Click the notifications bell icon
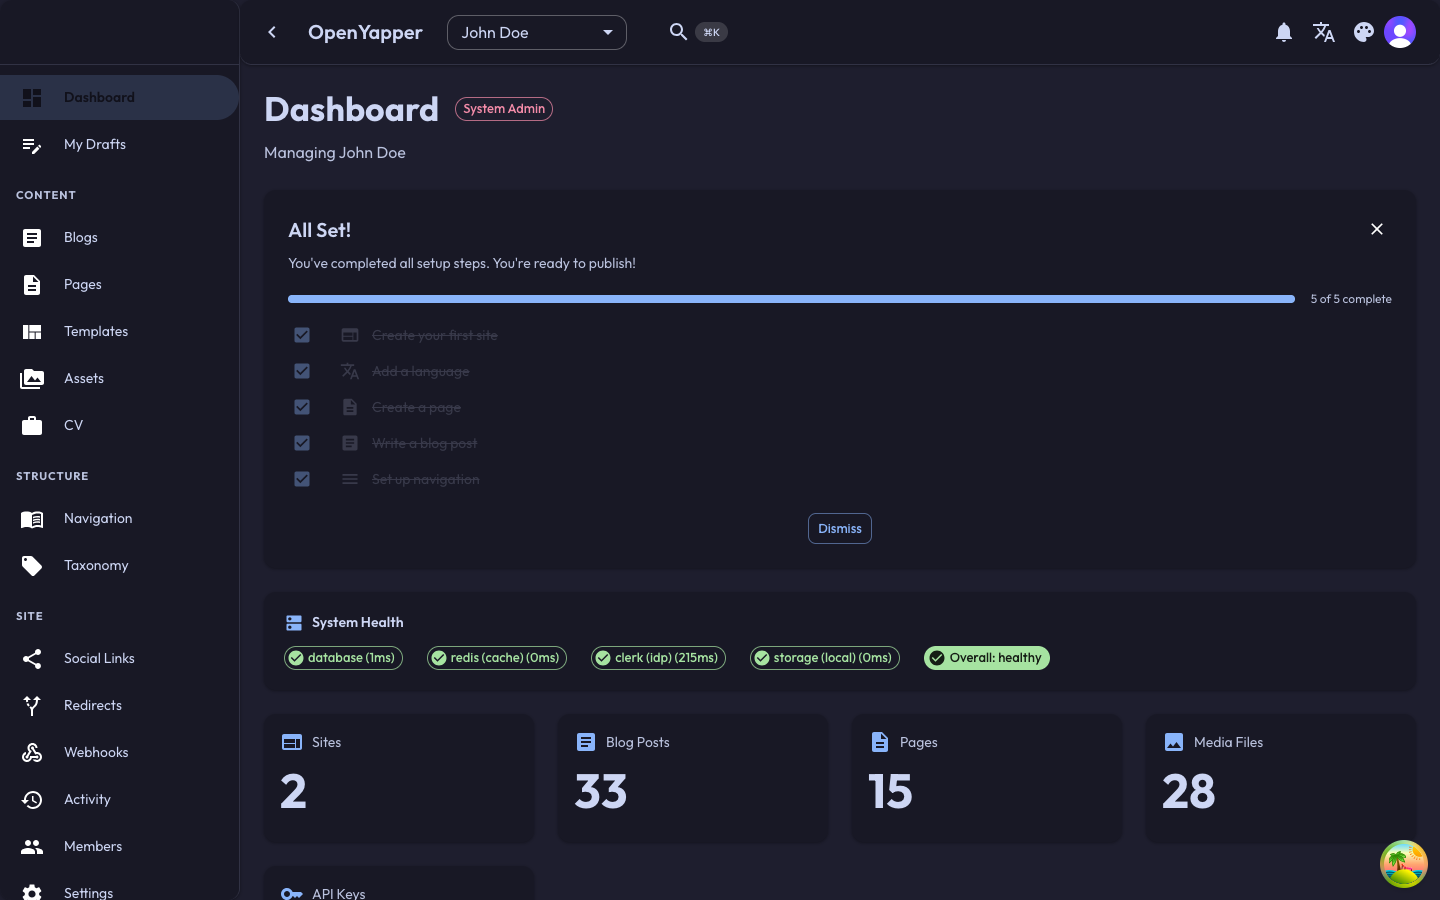 1284,32
